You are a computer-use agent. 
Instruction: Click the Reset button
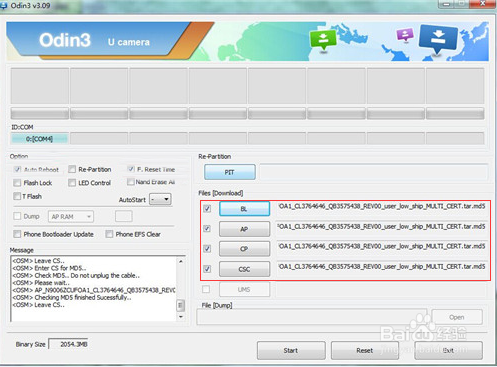[365, 350]
